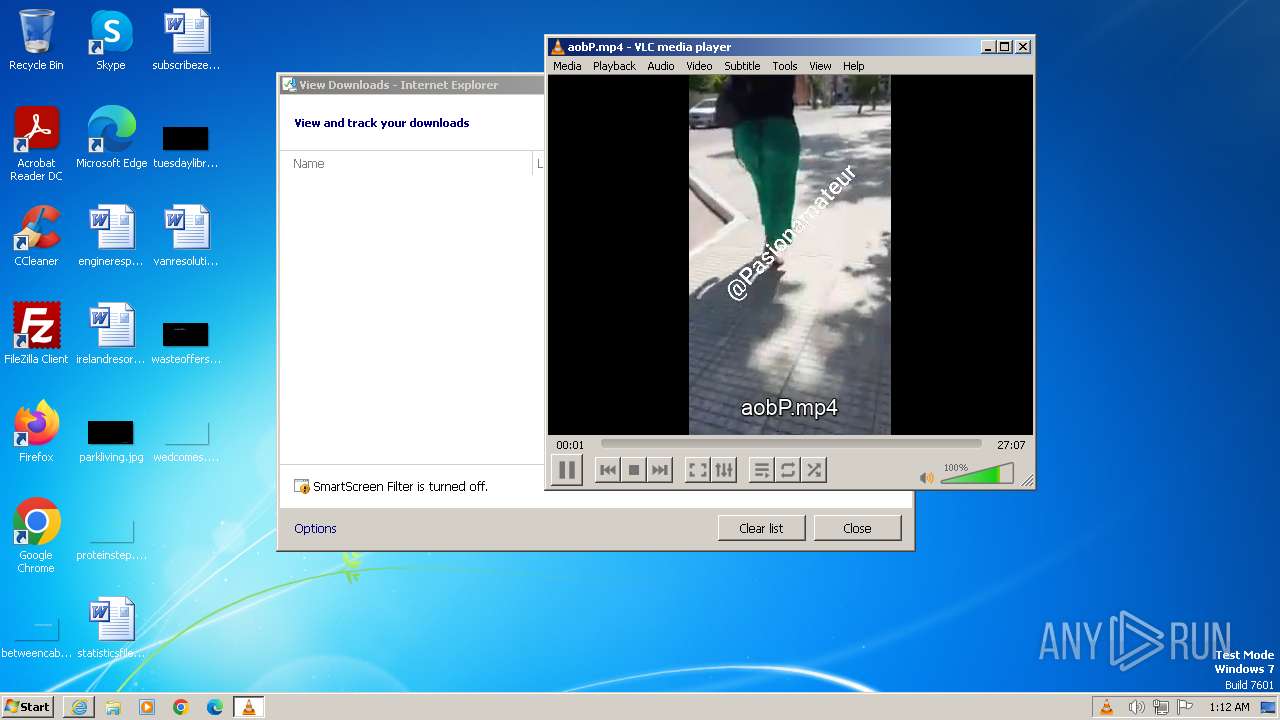Mute audio via VLC speaker icon

click(926, 478)
